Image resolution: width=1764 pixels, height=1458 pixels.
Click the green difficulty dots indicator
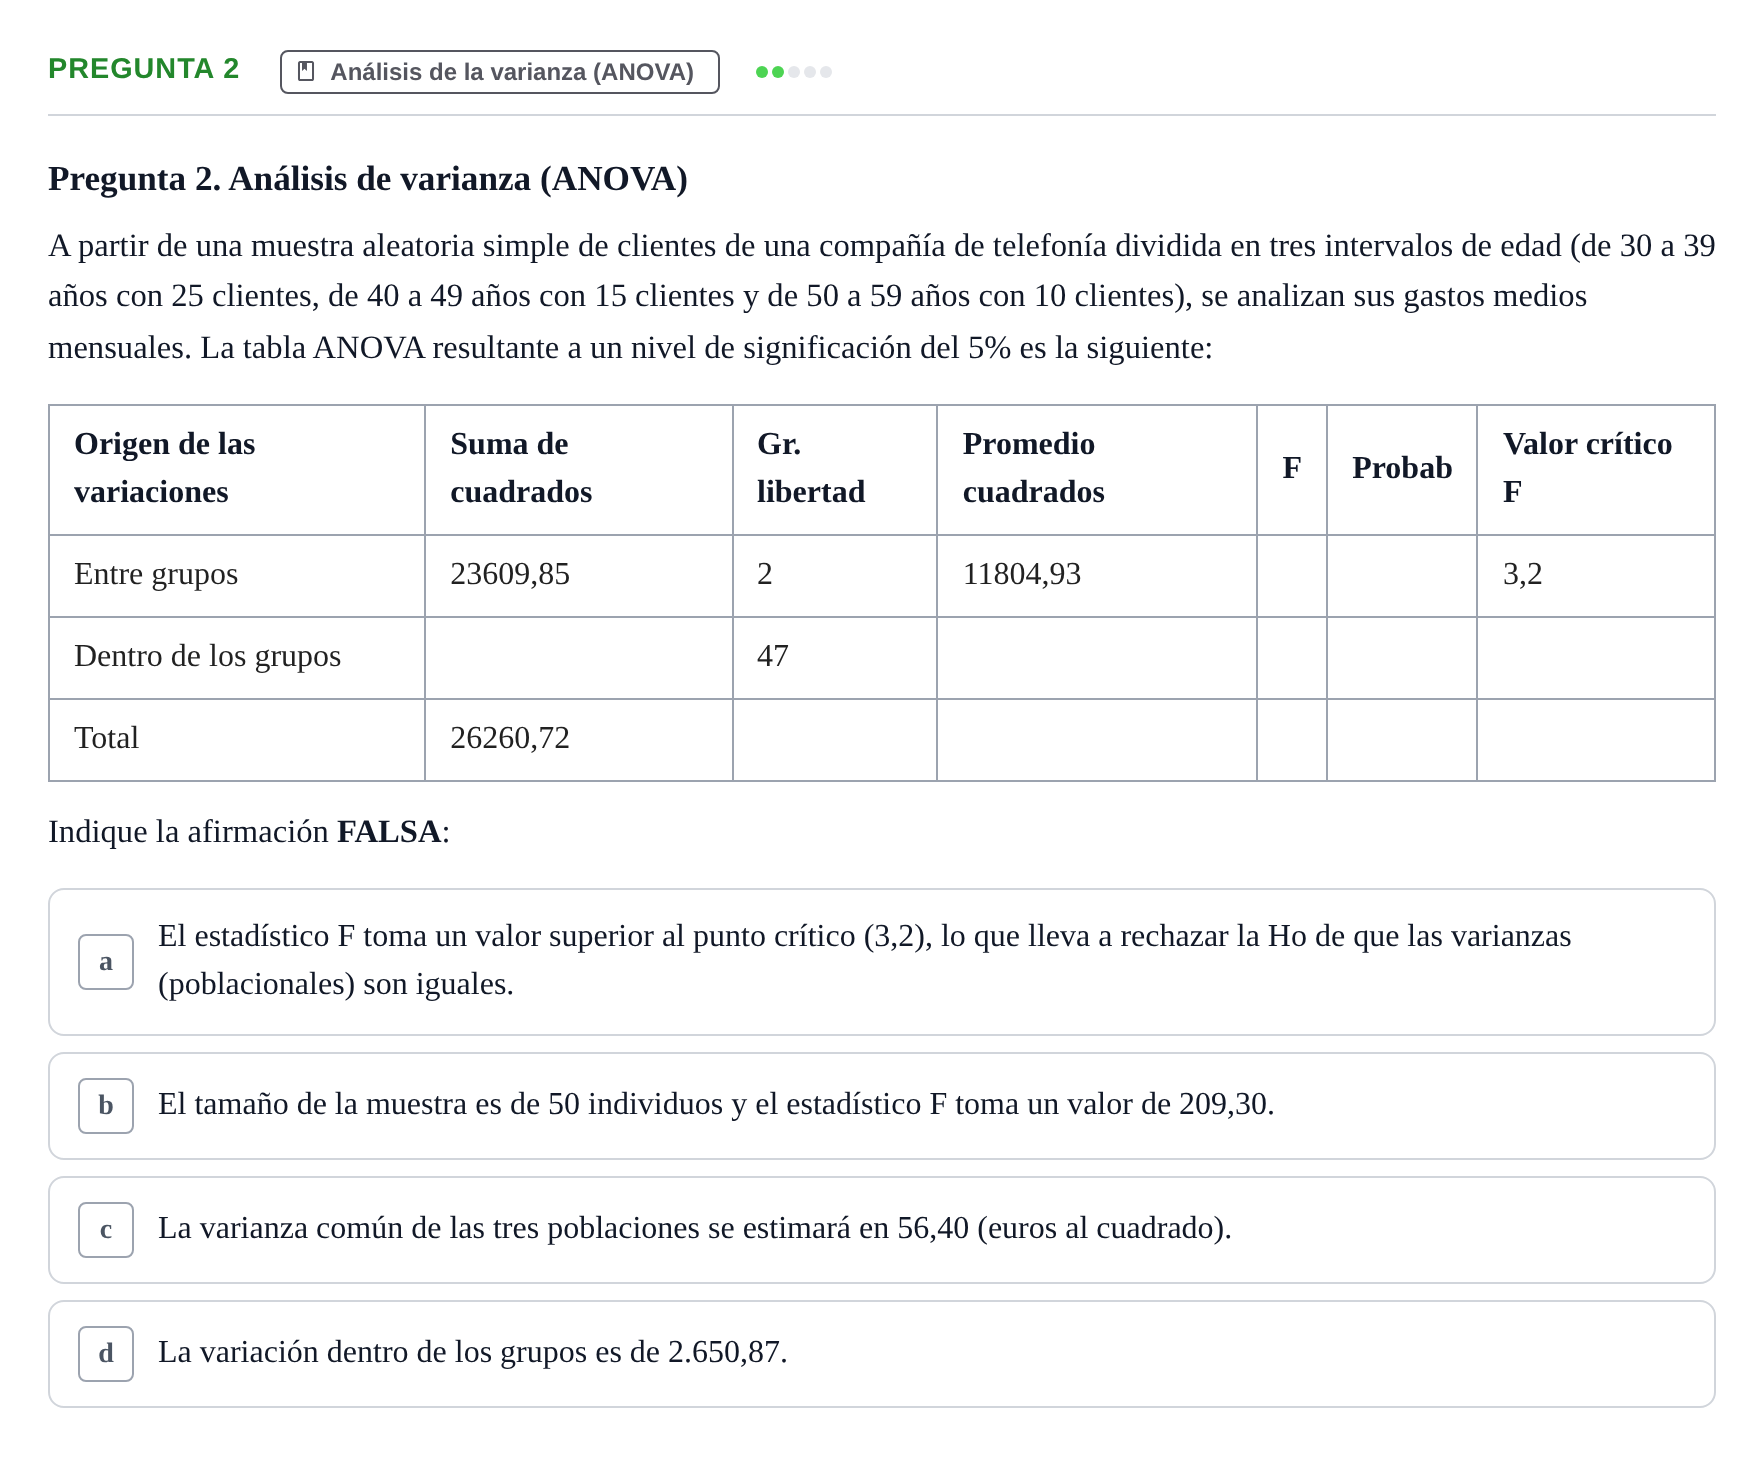point(794,72)
